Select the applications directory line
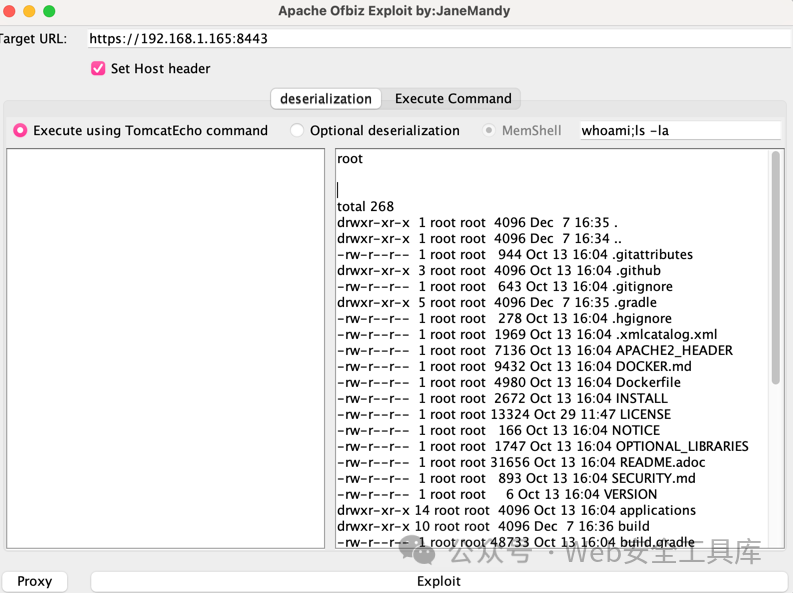The width and height of the screenshot is (793, 593). [x=516, y=511]
